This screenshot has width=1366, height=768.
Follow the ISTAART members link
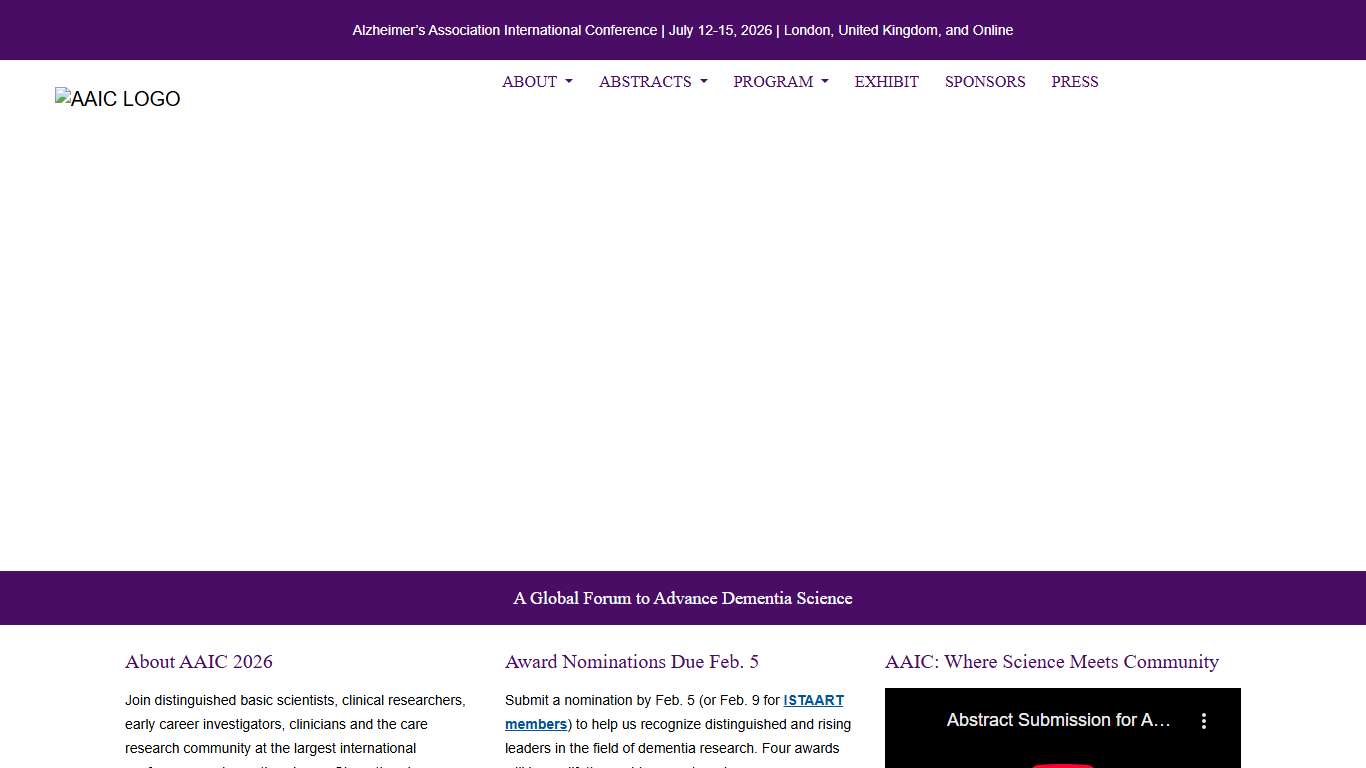813,700
